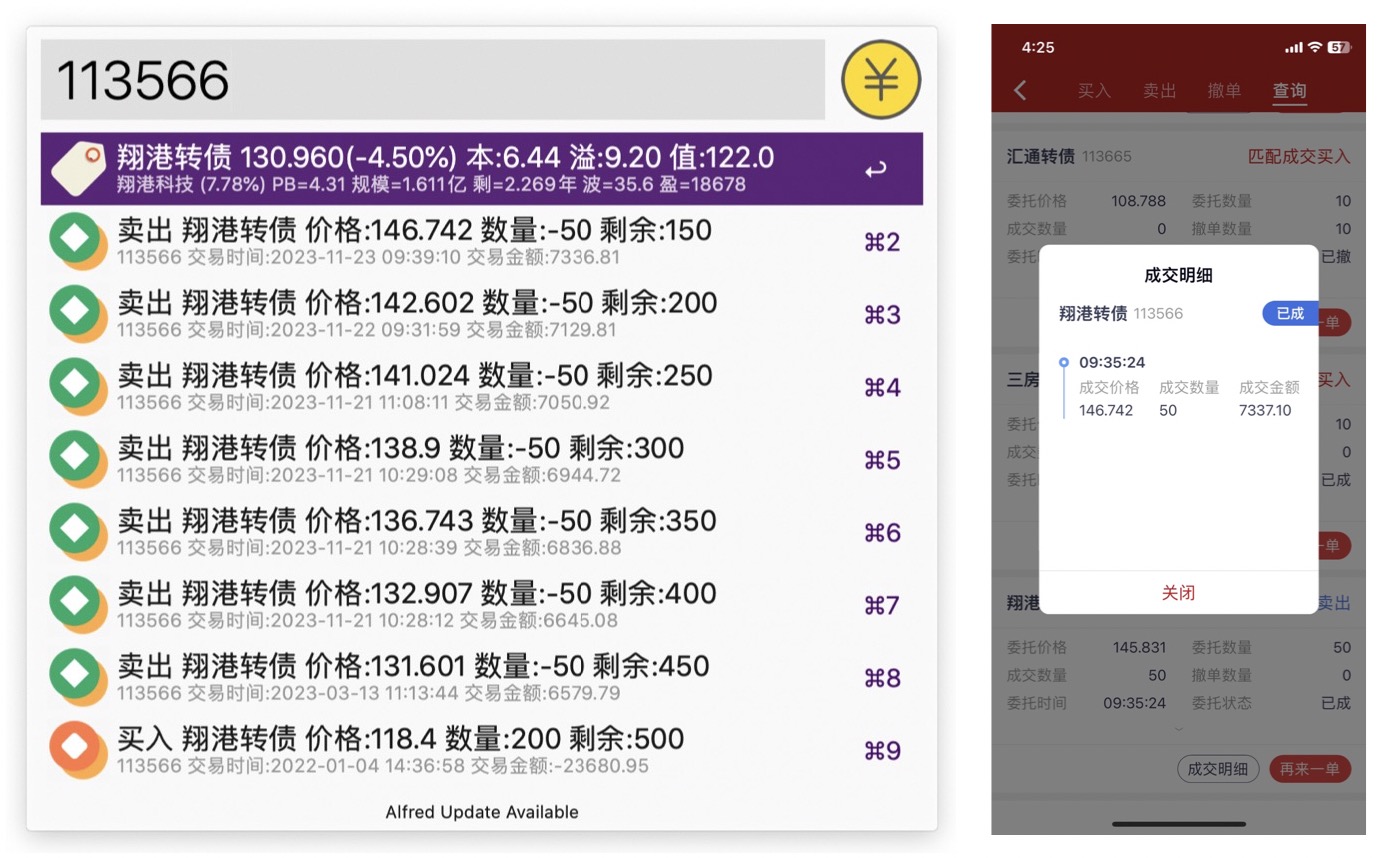Select the sell record at price 141.024
This screenshot has height=858, width=1390.
pyautogui.click(x=480, y=387)
